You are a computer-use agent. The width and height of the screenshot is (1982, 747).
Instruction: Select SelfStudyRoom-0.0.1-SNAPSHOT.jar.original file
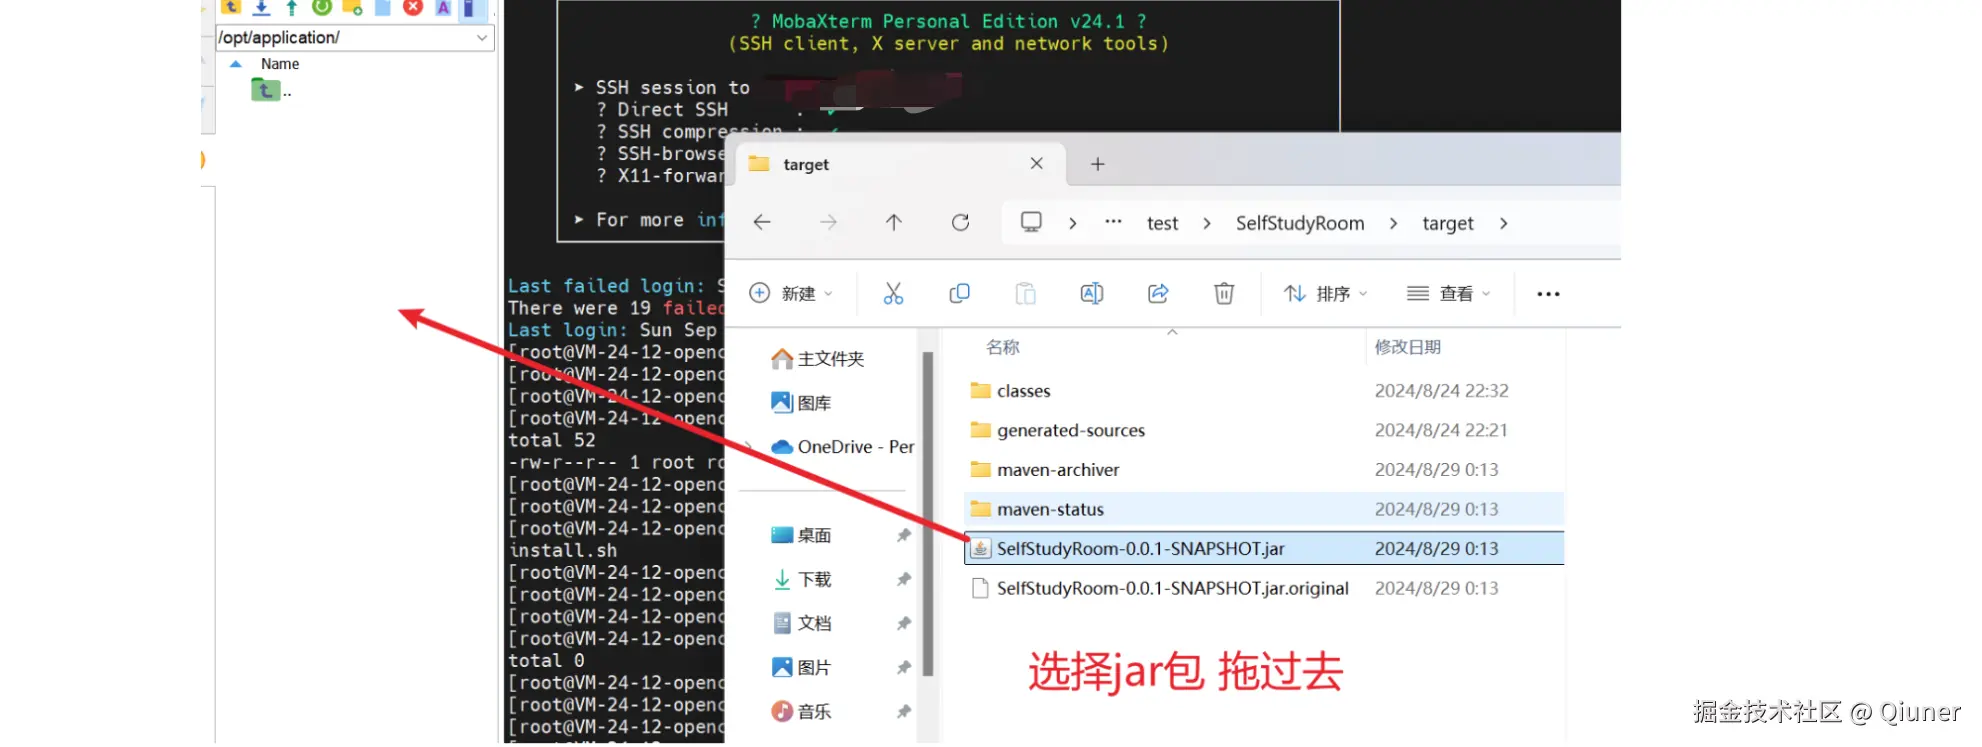coord(1264,588)
